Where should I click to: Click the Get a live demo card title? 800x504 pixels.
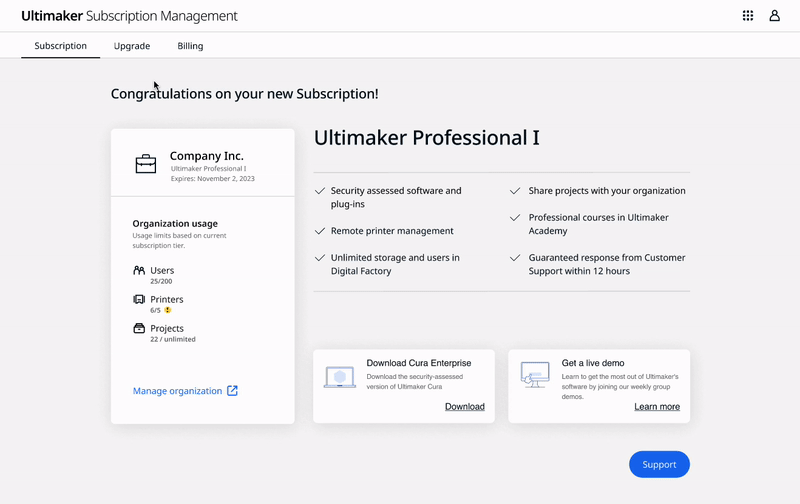click(x=593, y=363)
